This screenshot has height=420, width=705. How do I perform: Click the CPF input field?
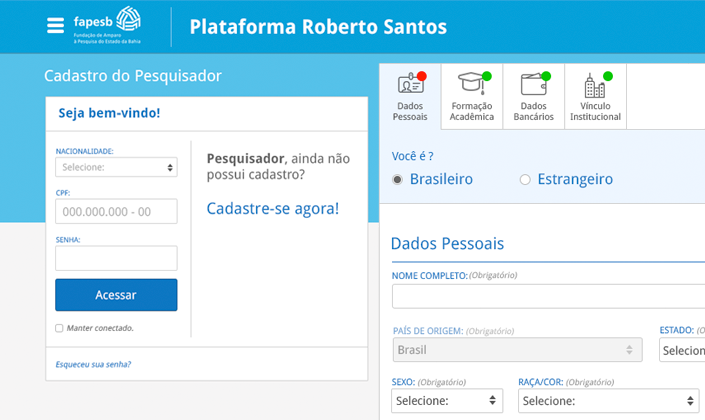[x=116, y=211]
